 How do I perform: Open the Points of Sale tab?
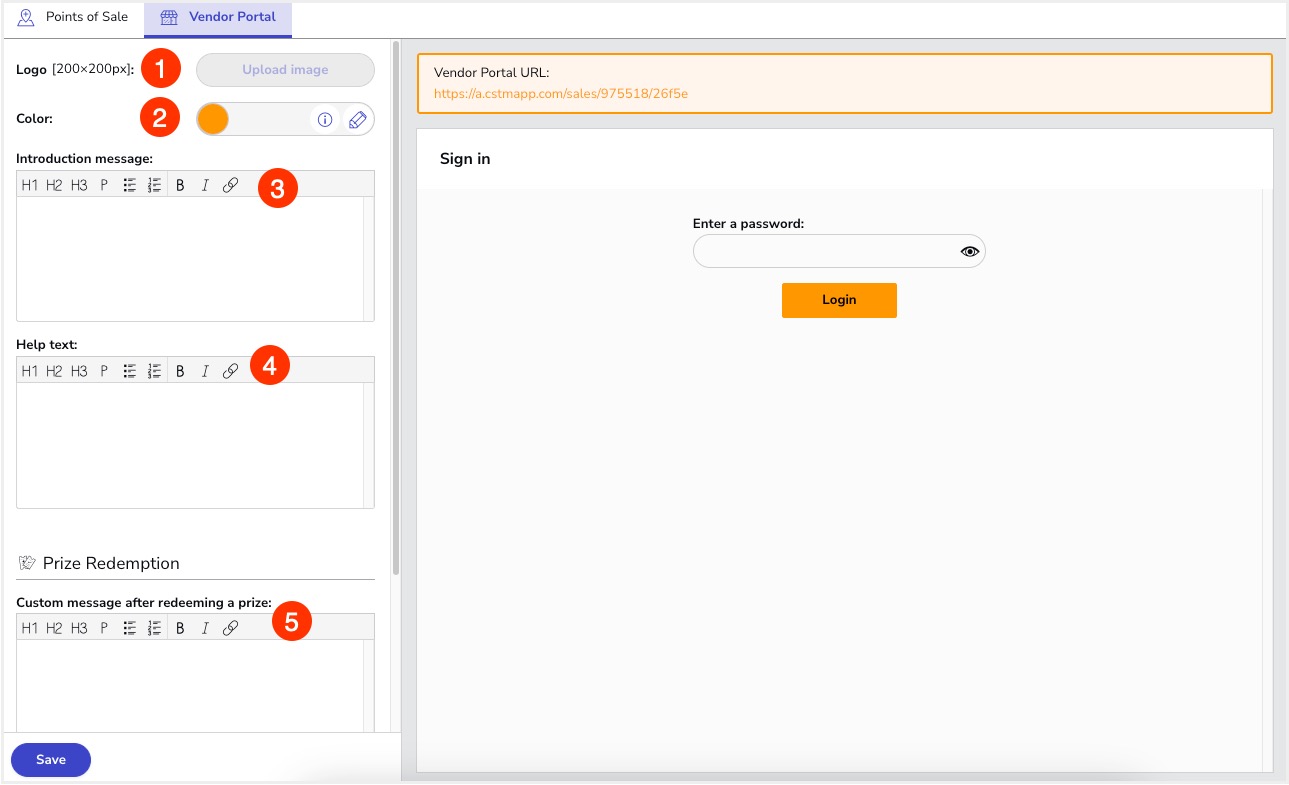(x=74, y=18)
